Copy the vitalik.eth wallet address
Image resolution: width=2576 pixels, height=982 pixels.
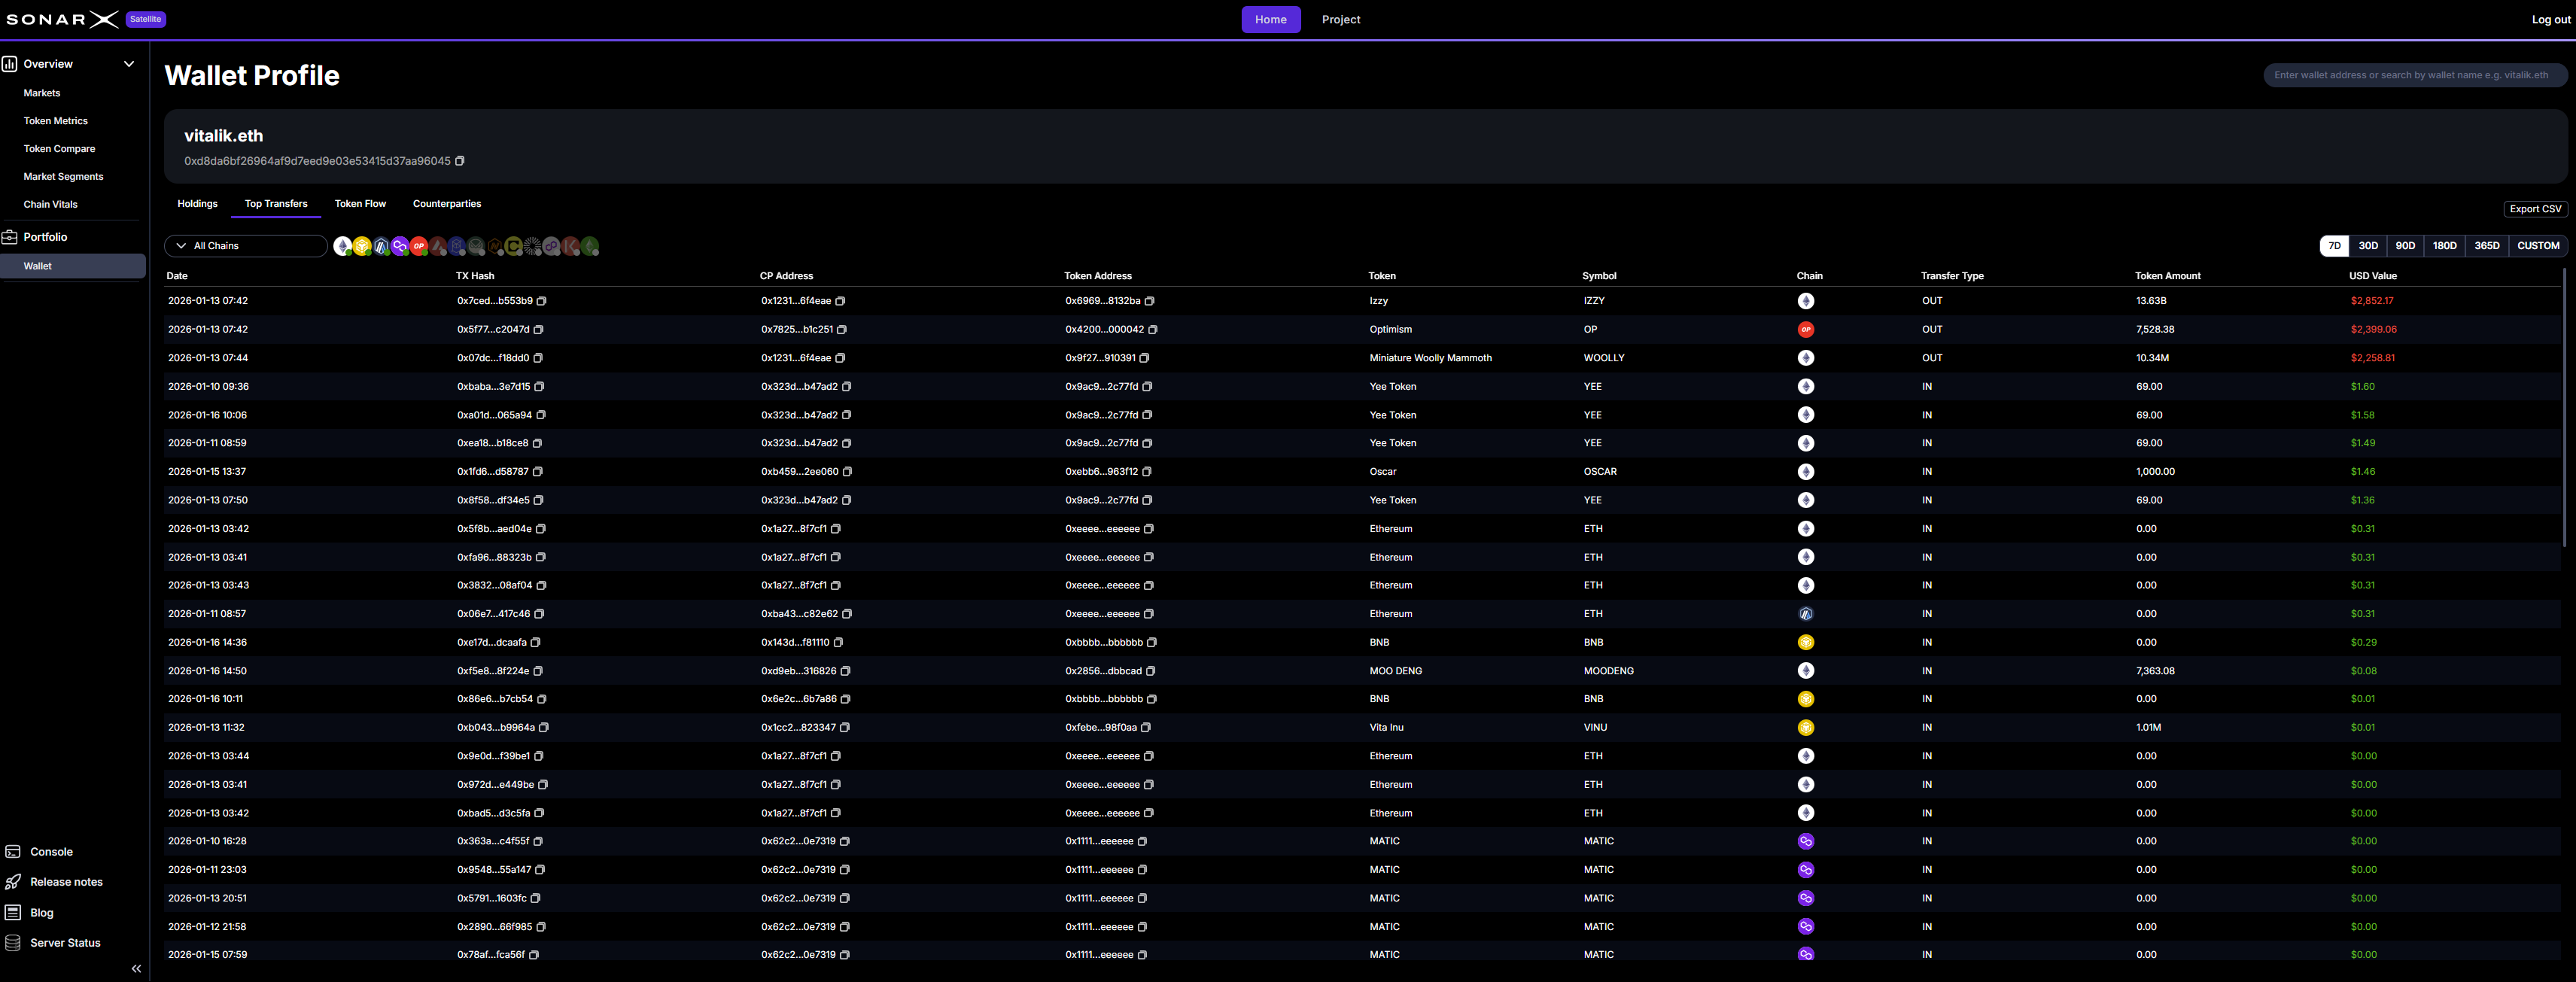click(460, 160)
